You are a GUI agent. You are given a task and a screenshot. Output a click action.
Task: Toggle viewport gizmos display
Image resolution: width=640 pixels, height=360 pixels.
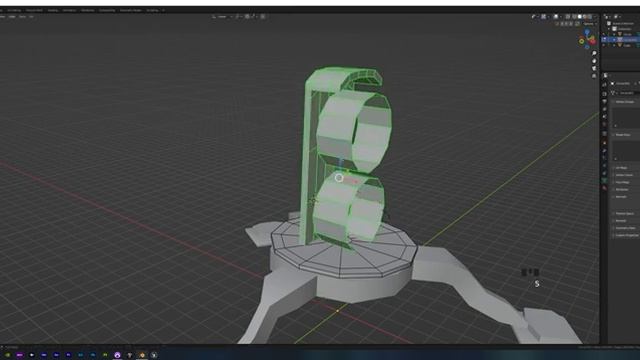544,17
